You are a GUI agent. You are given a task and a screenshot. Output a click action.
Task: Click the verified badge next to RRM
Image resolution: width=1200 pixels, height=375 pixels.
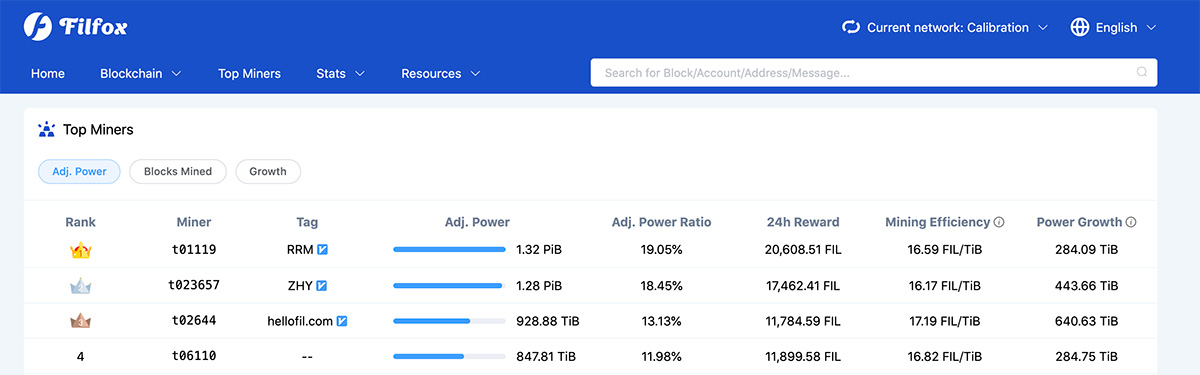(x=323, y=250)
